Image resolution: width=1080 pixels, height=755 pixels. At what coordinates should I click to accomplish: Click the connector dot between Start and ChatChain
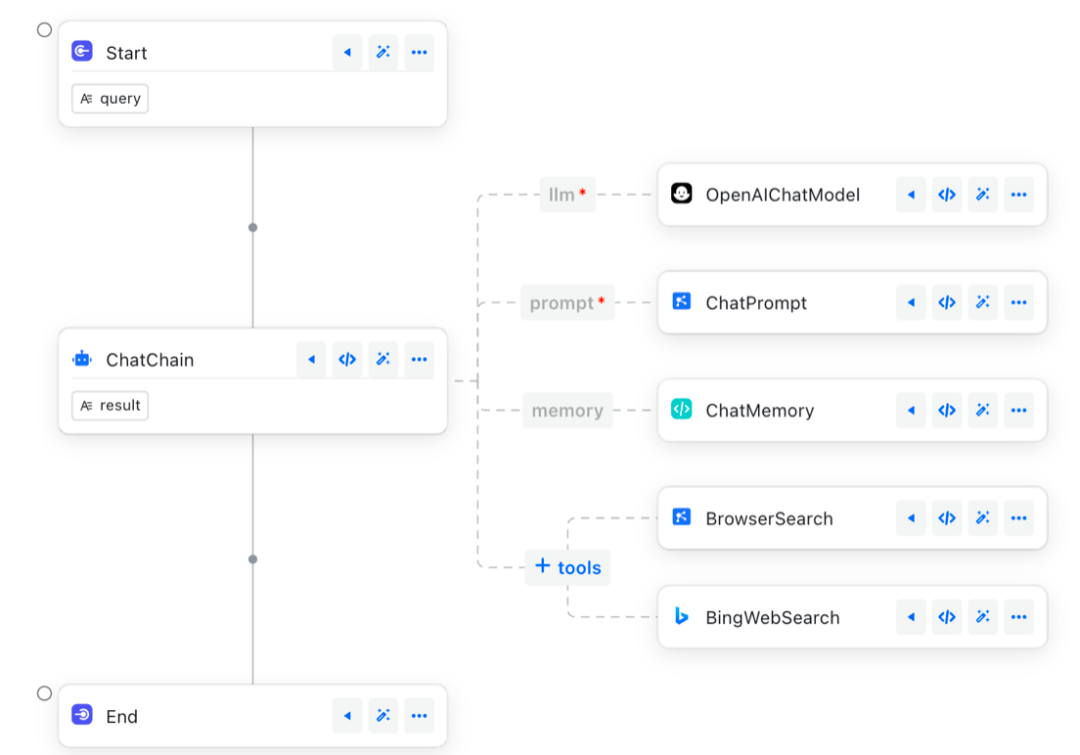pyautogui.click(x=253, y=228)
